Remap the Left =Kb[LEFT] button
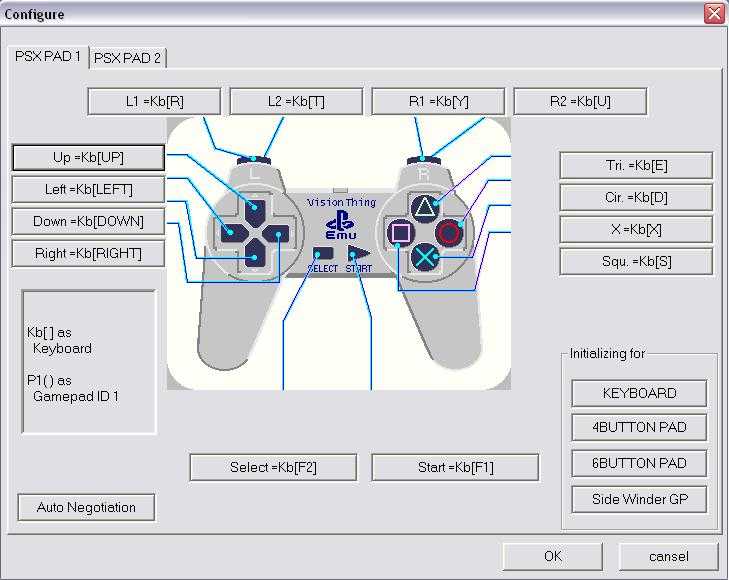Screen dimensions: 729x580 (x=88, y=190)
